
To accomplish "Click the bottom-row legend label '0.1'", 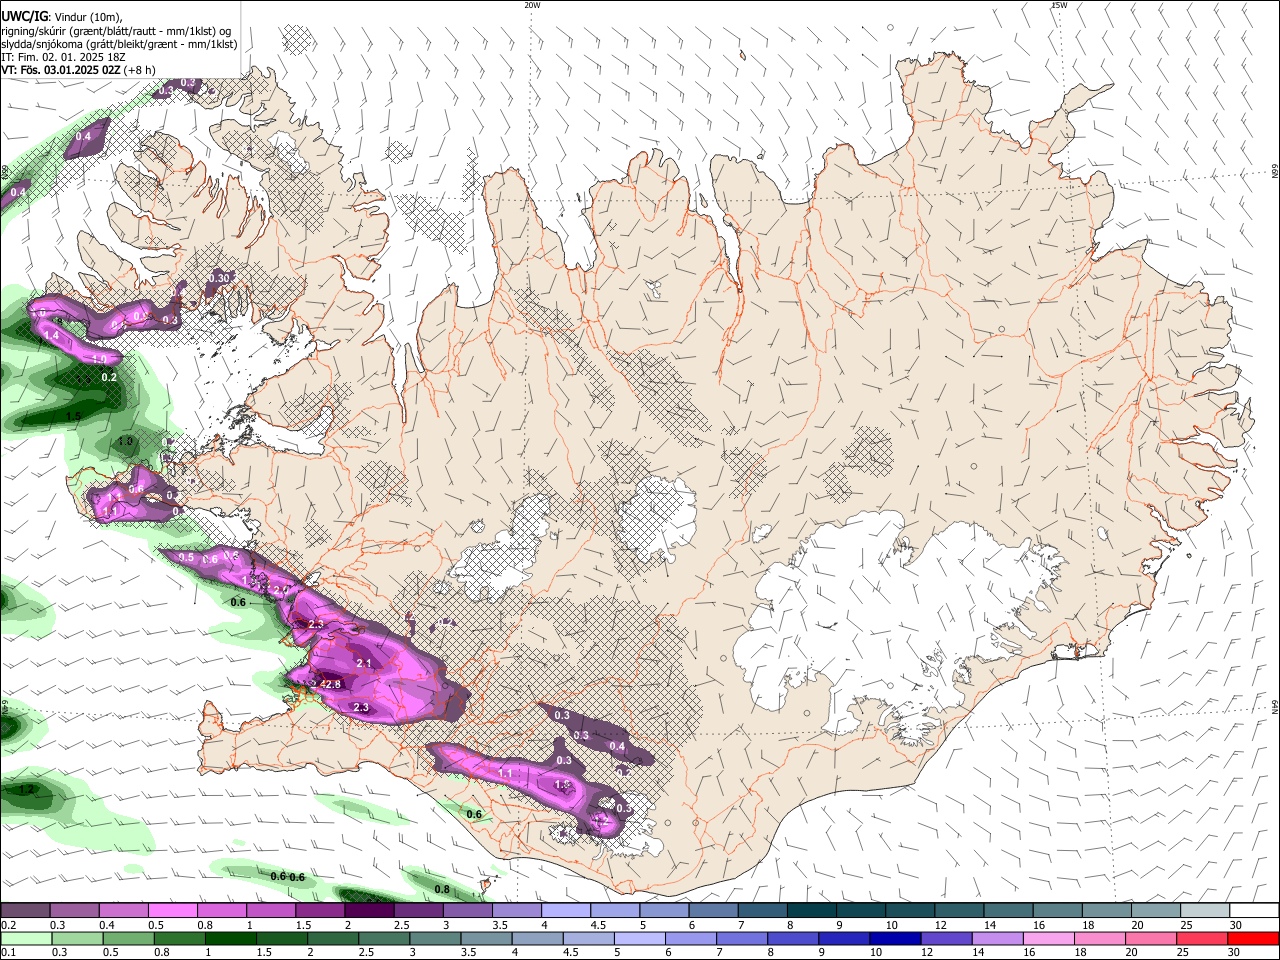I will (8, 952).
